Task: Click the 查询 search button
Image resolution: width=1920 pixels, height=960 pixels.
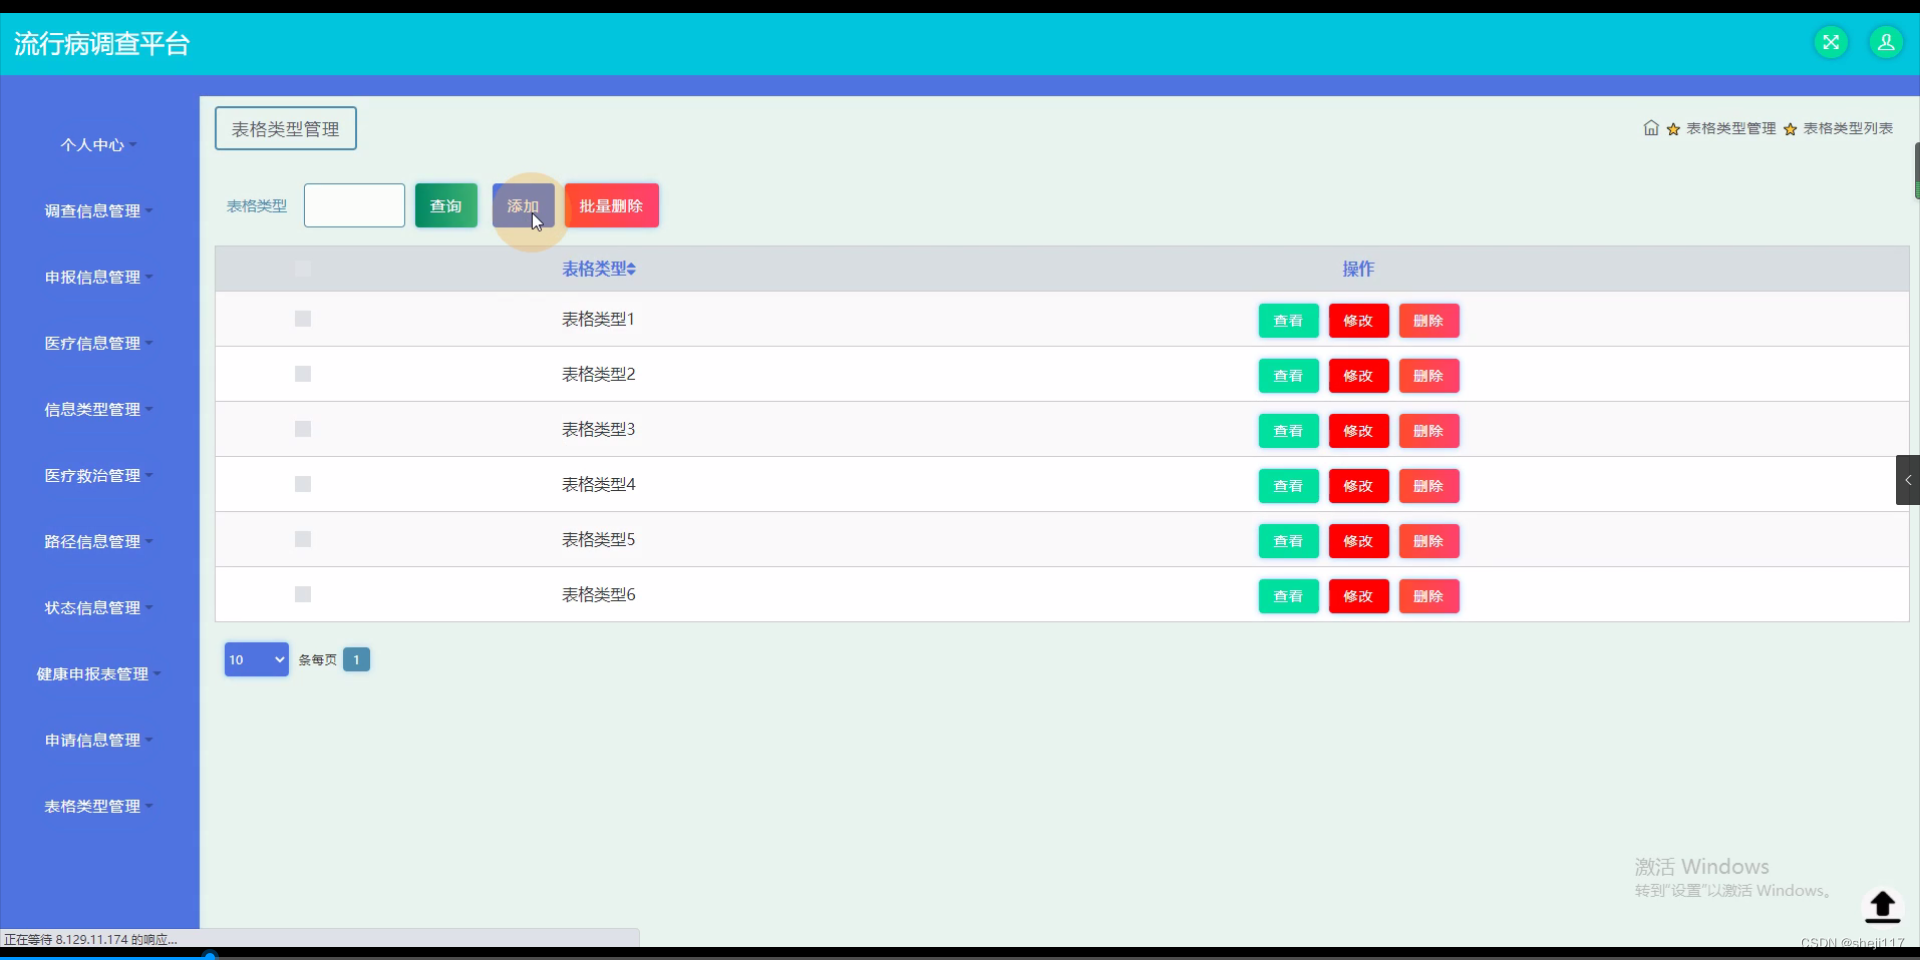Action: (x=446, y=206)
